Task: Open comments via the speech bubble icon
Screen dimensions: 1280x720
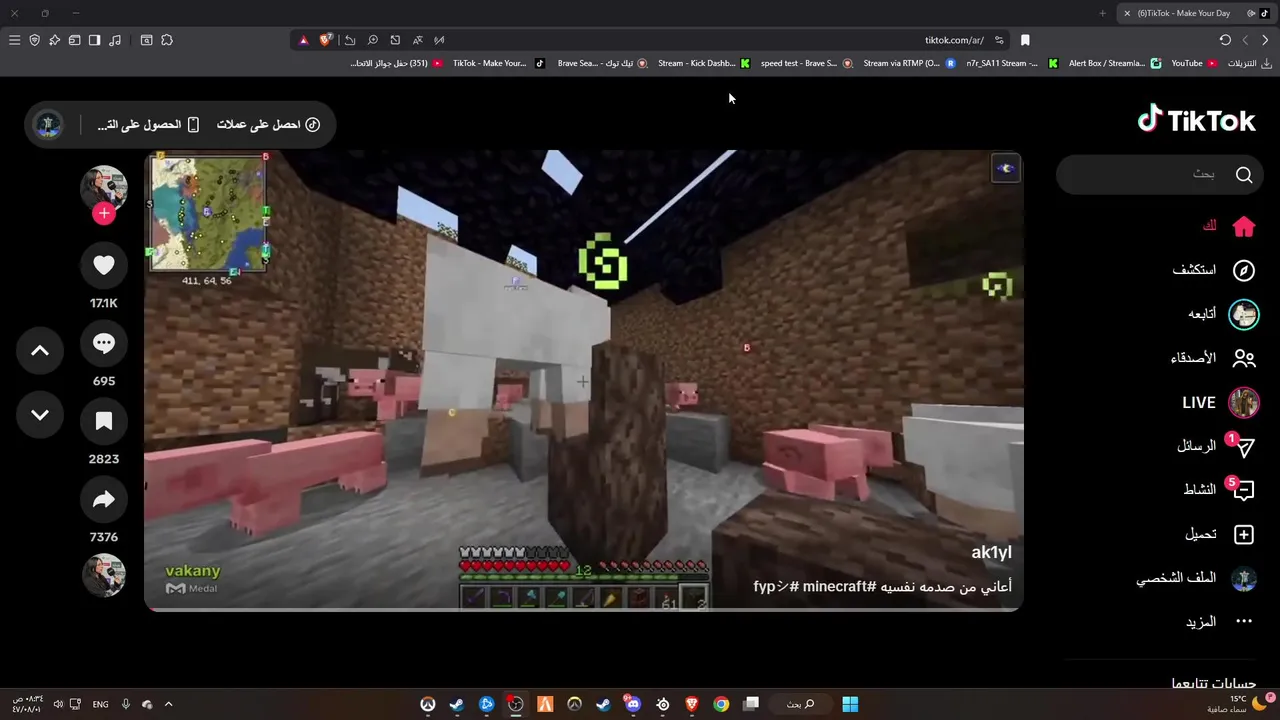Action: pyautogui.click(x=104, y=343)
